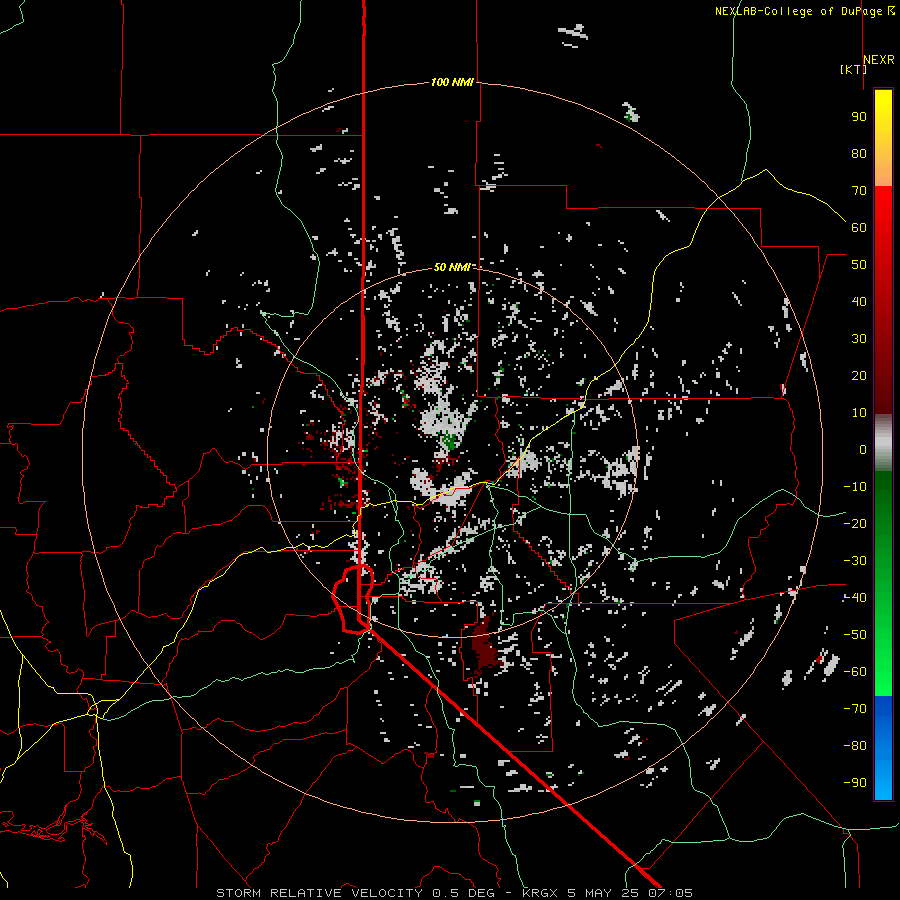Pick the gray zero-velocity segment of the color bar

tap(883, 443)
